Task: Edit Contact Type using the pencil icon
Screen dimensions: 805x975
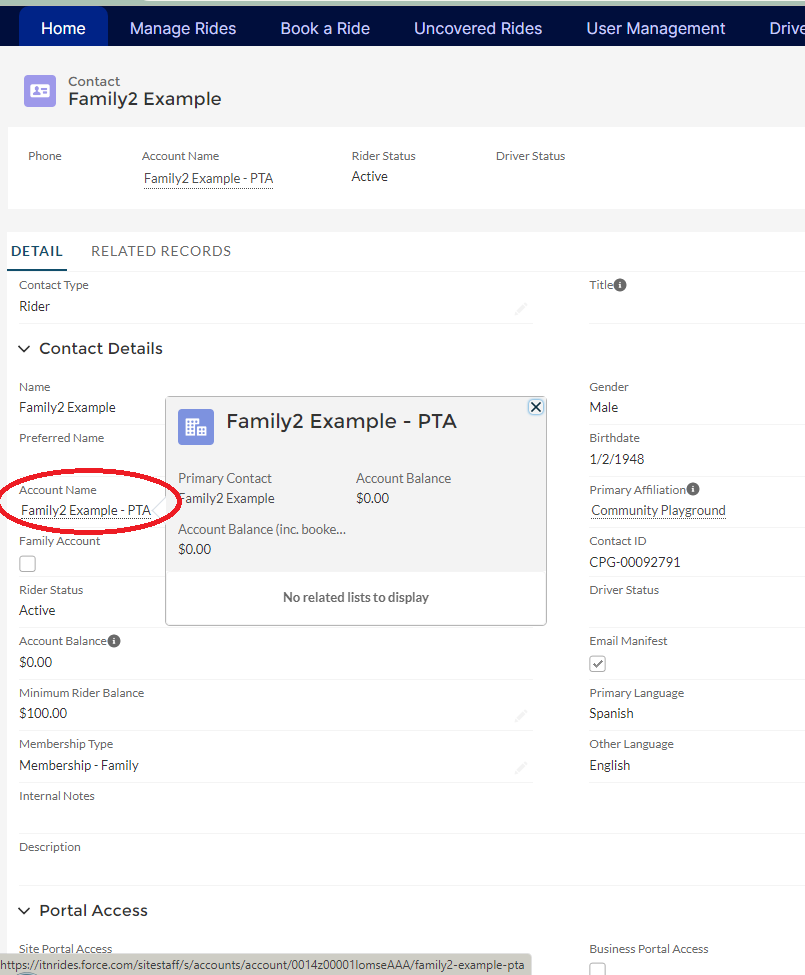Action: [x=521, y=309]
